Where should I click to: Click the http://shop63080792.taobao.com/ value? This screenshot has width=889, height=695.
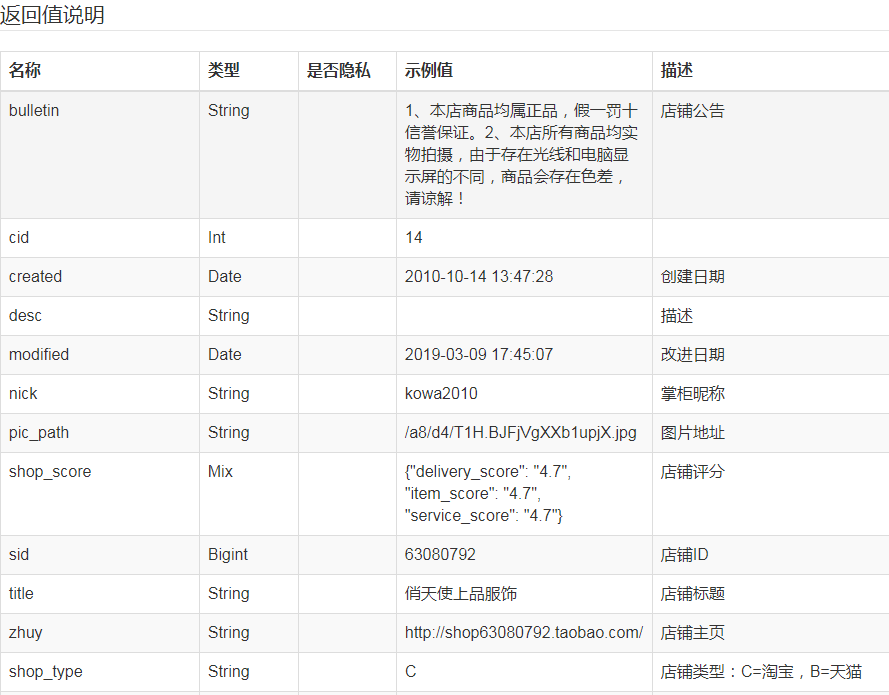[524, 633]
